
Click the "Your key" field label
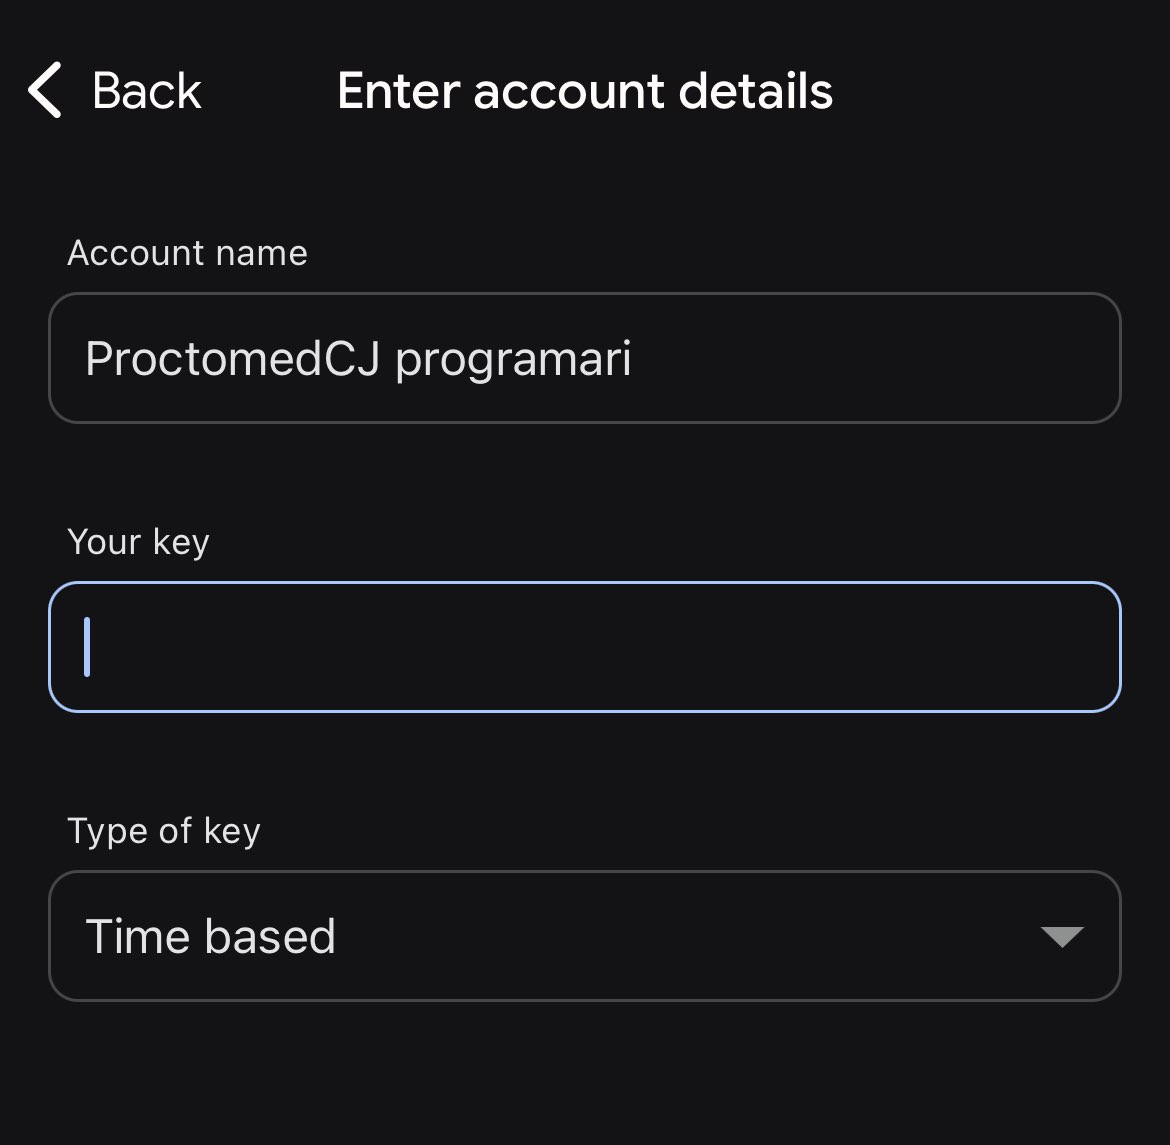click(x=138, y=542)
